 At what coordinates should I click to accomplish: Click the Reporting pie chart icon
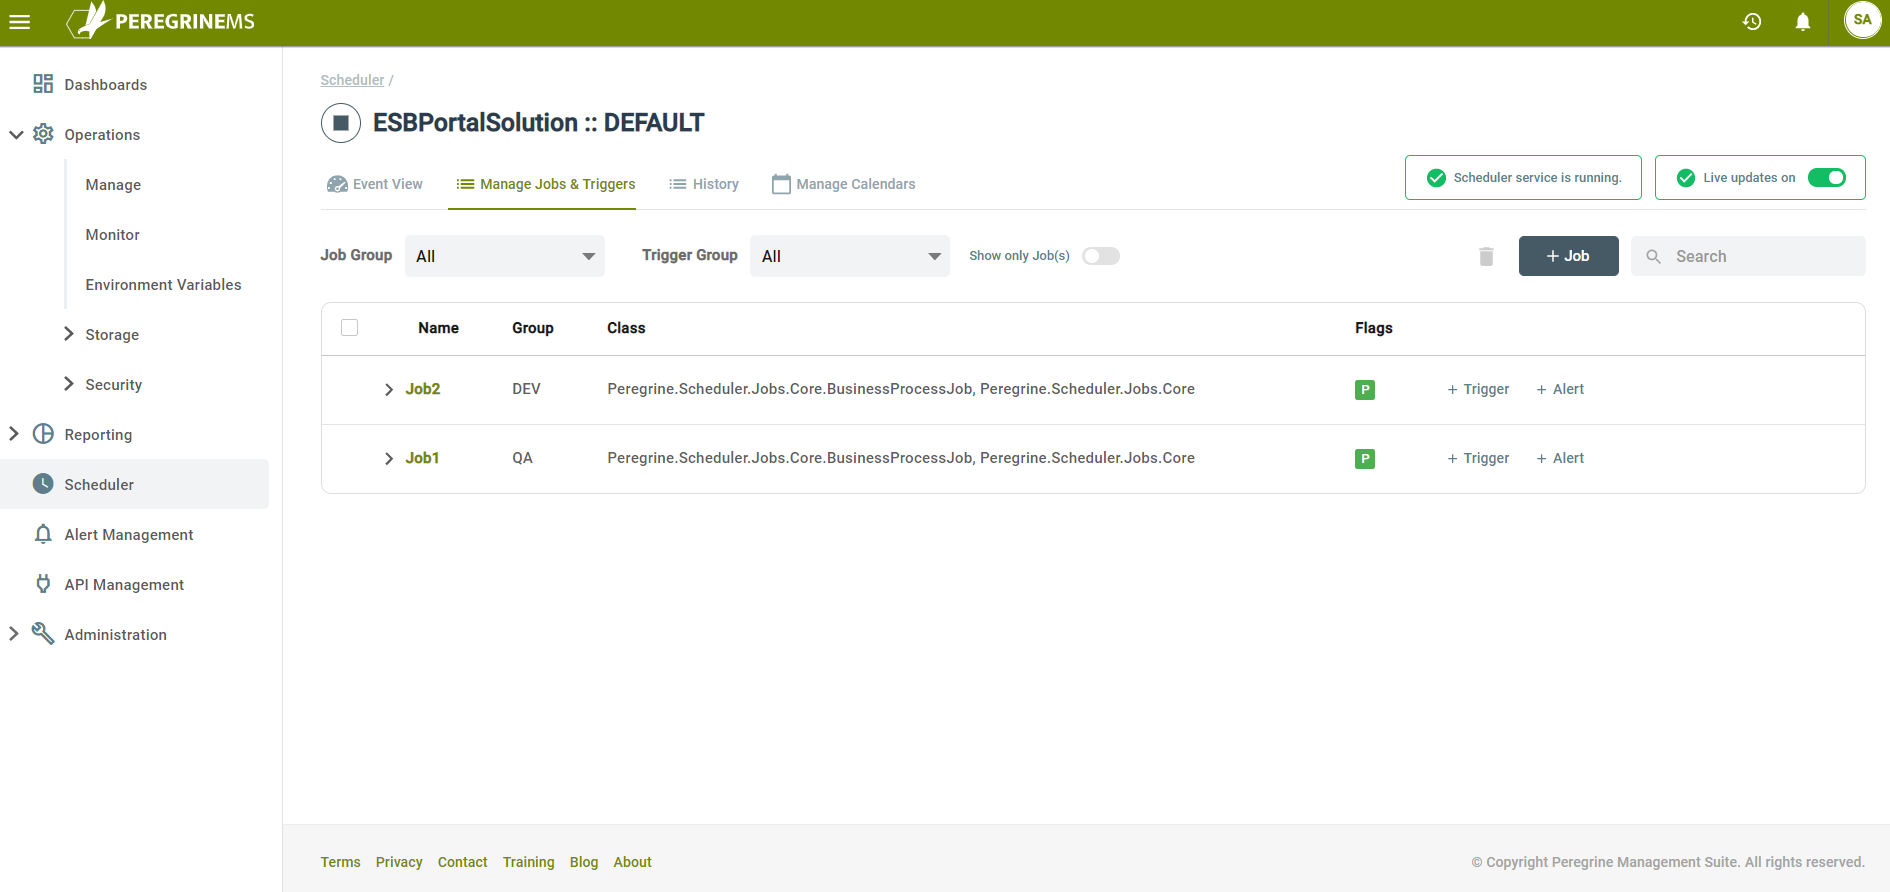tap(43, 434)
